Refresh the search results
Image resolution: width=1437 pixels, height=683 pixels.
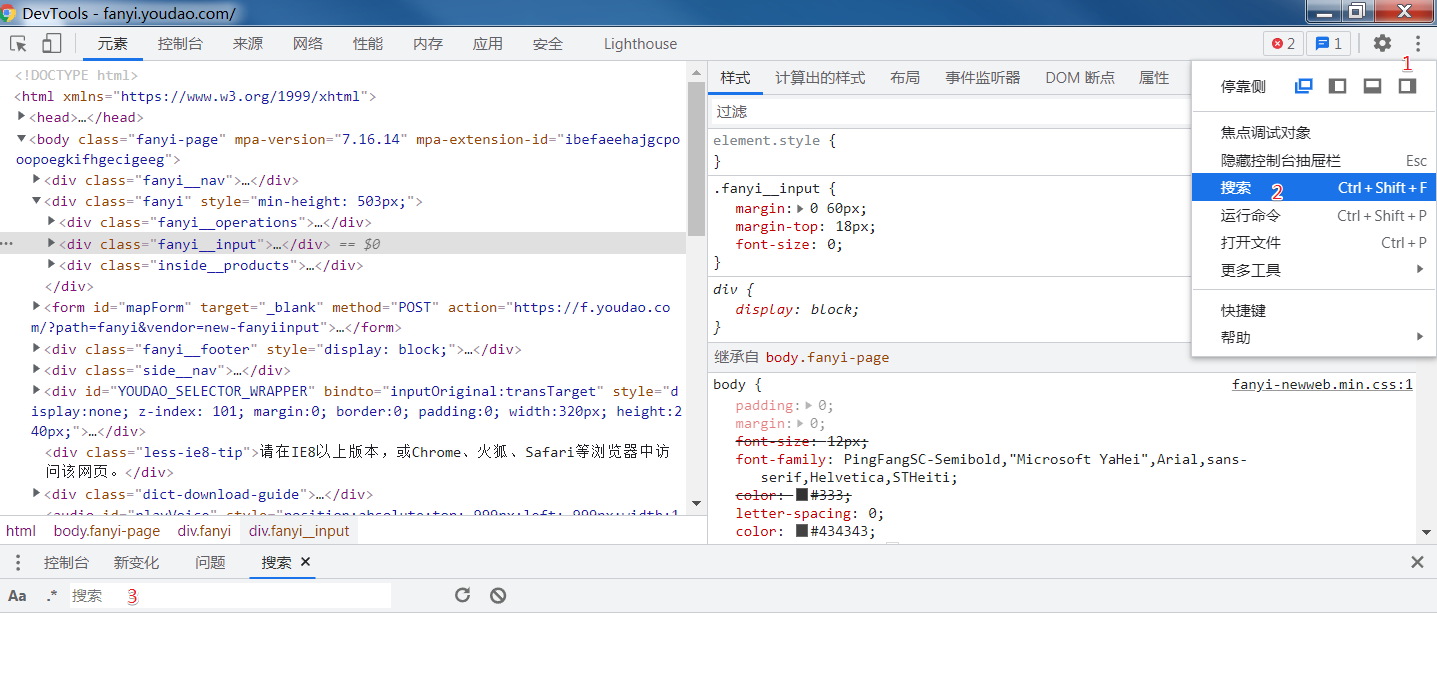pyautogui.click(x=462, y=595)
